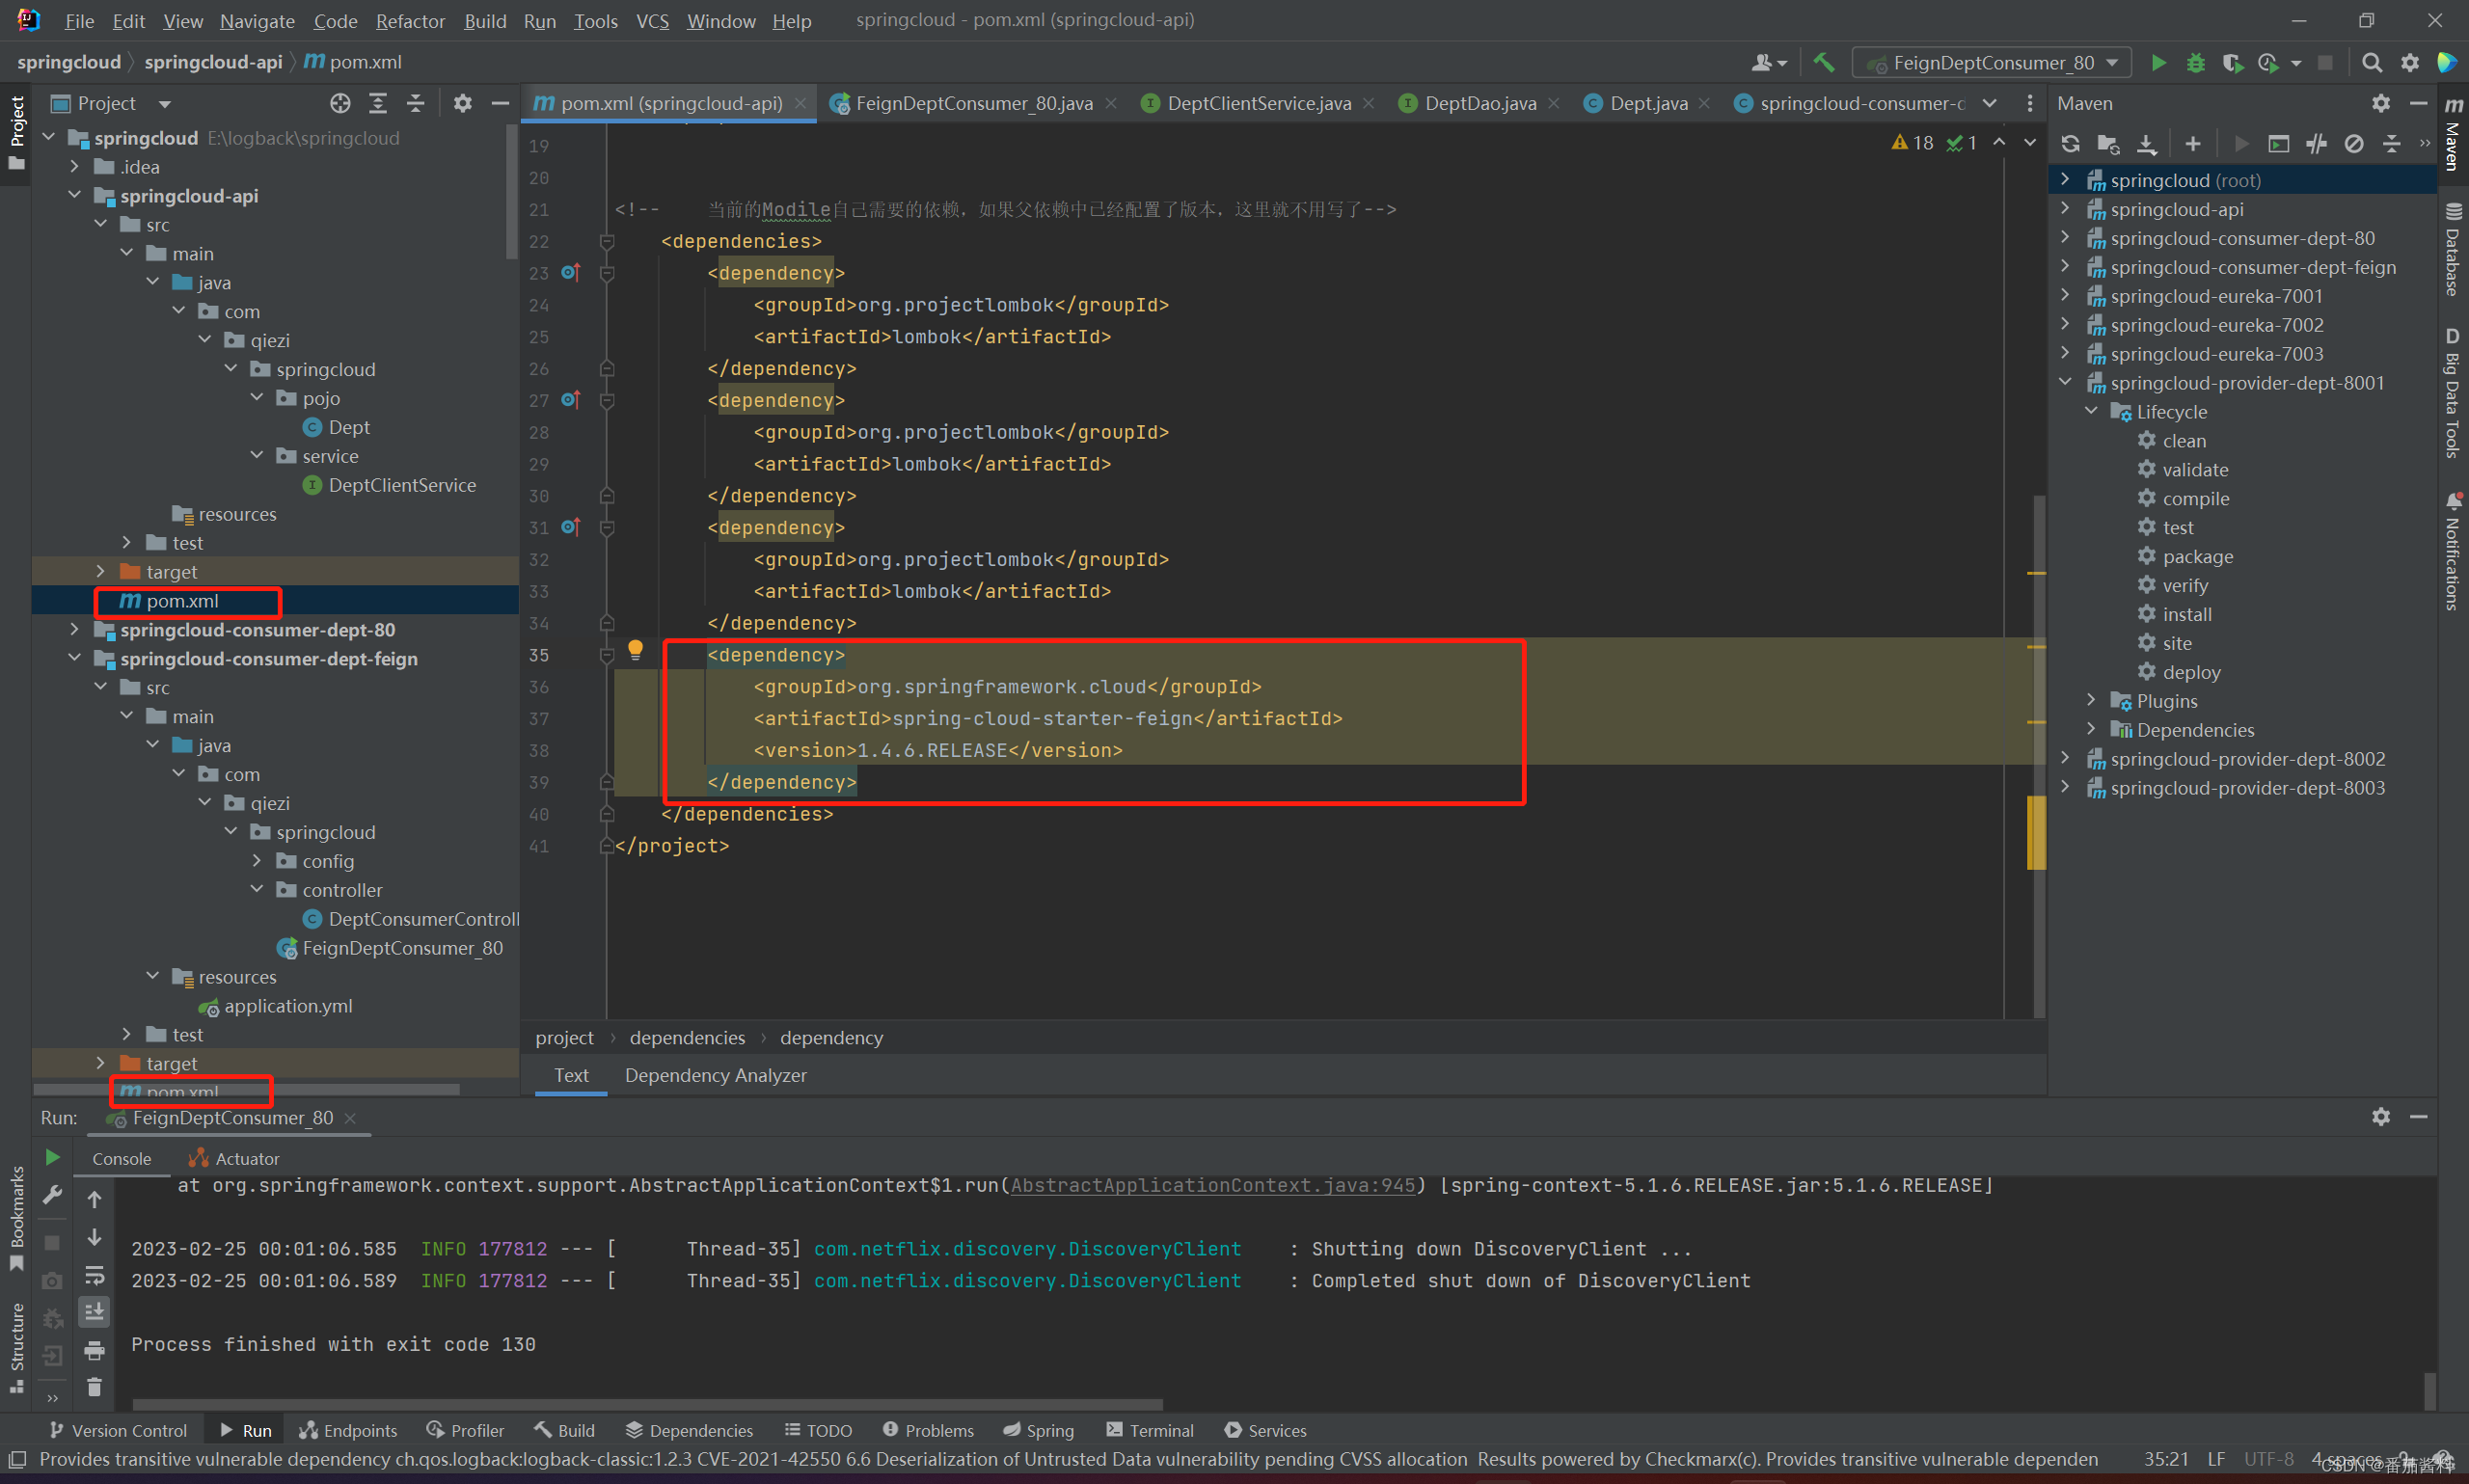Run FeignDeptConsumer_80 with the green play icon
Image resolution: width=2469 pixels, height=1484 pixels.
pyautogui.click(x=2158, y=63)
